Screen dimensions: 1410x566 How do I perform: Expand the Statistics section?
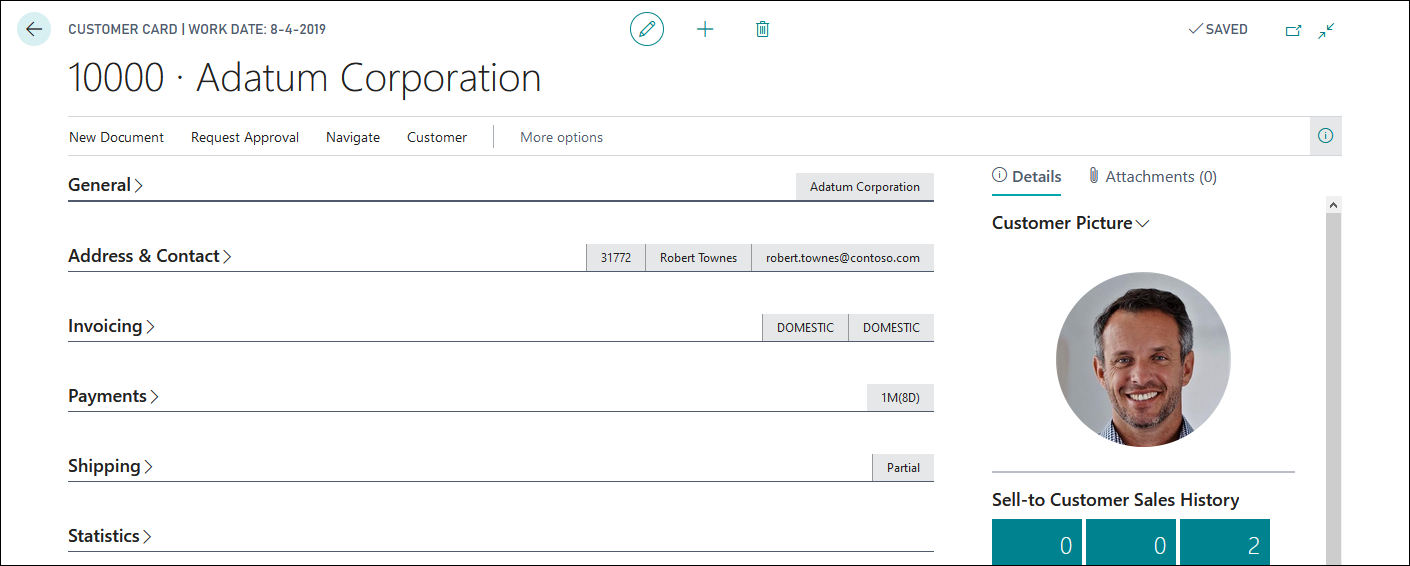coord(110,536)
